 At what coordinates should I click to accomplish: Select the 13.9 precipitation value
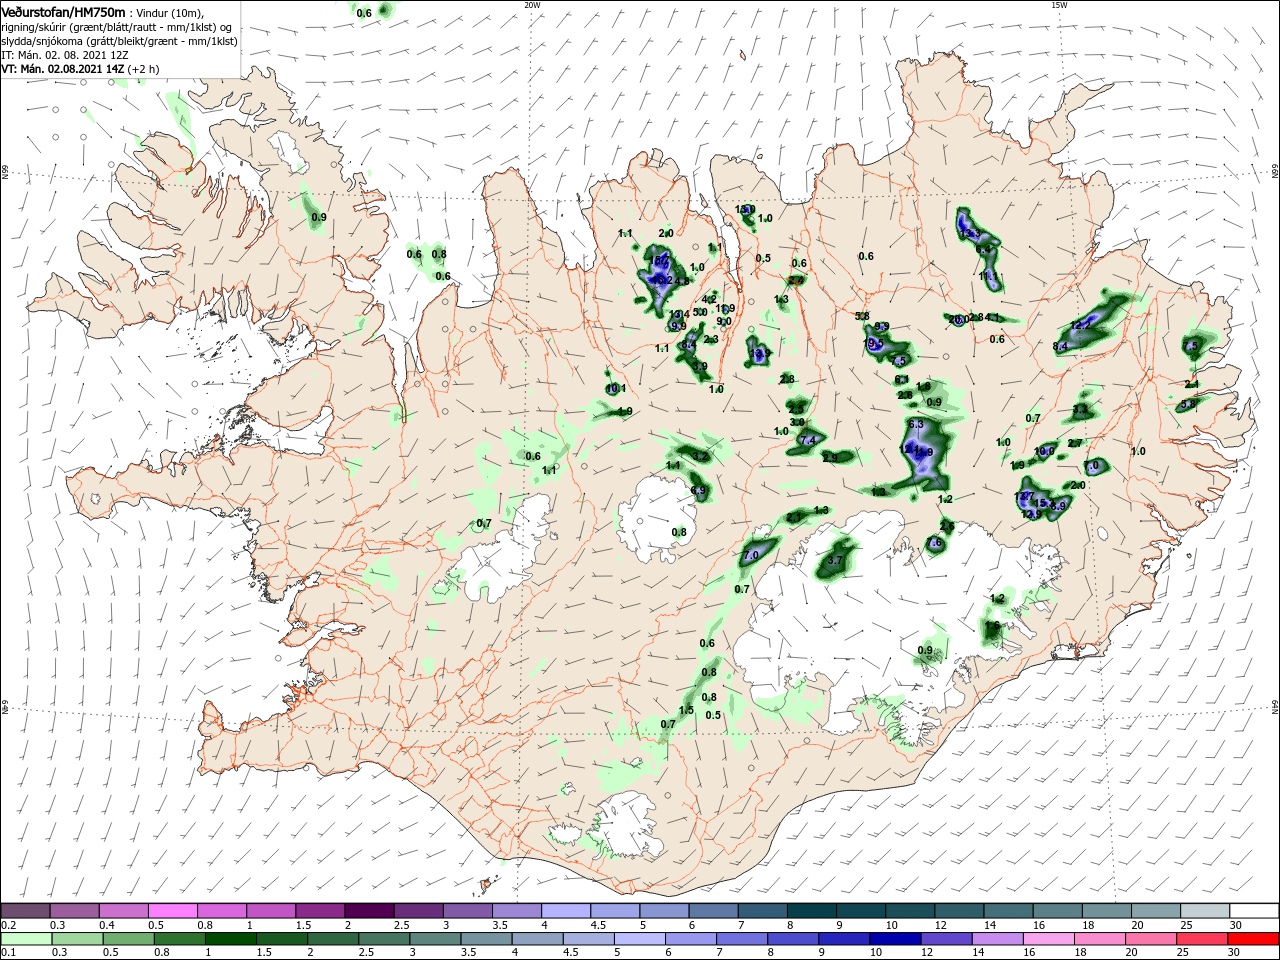[x=760, y=353]
